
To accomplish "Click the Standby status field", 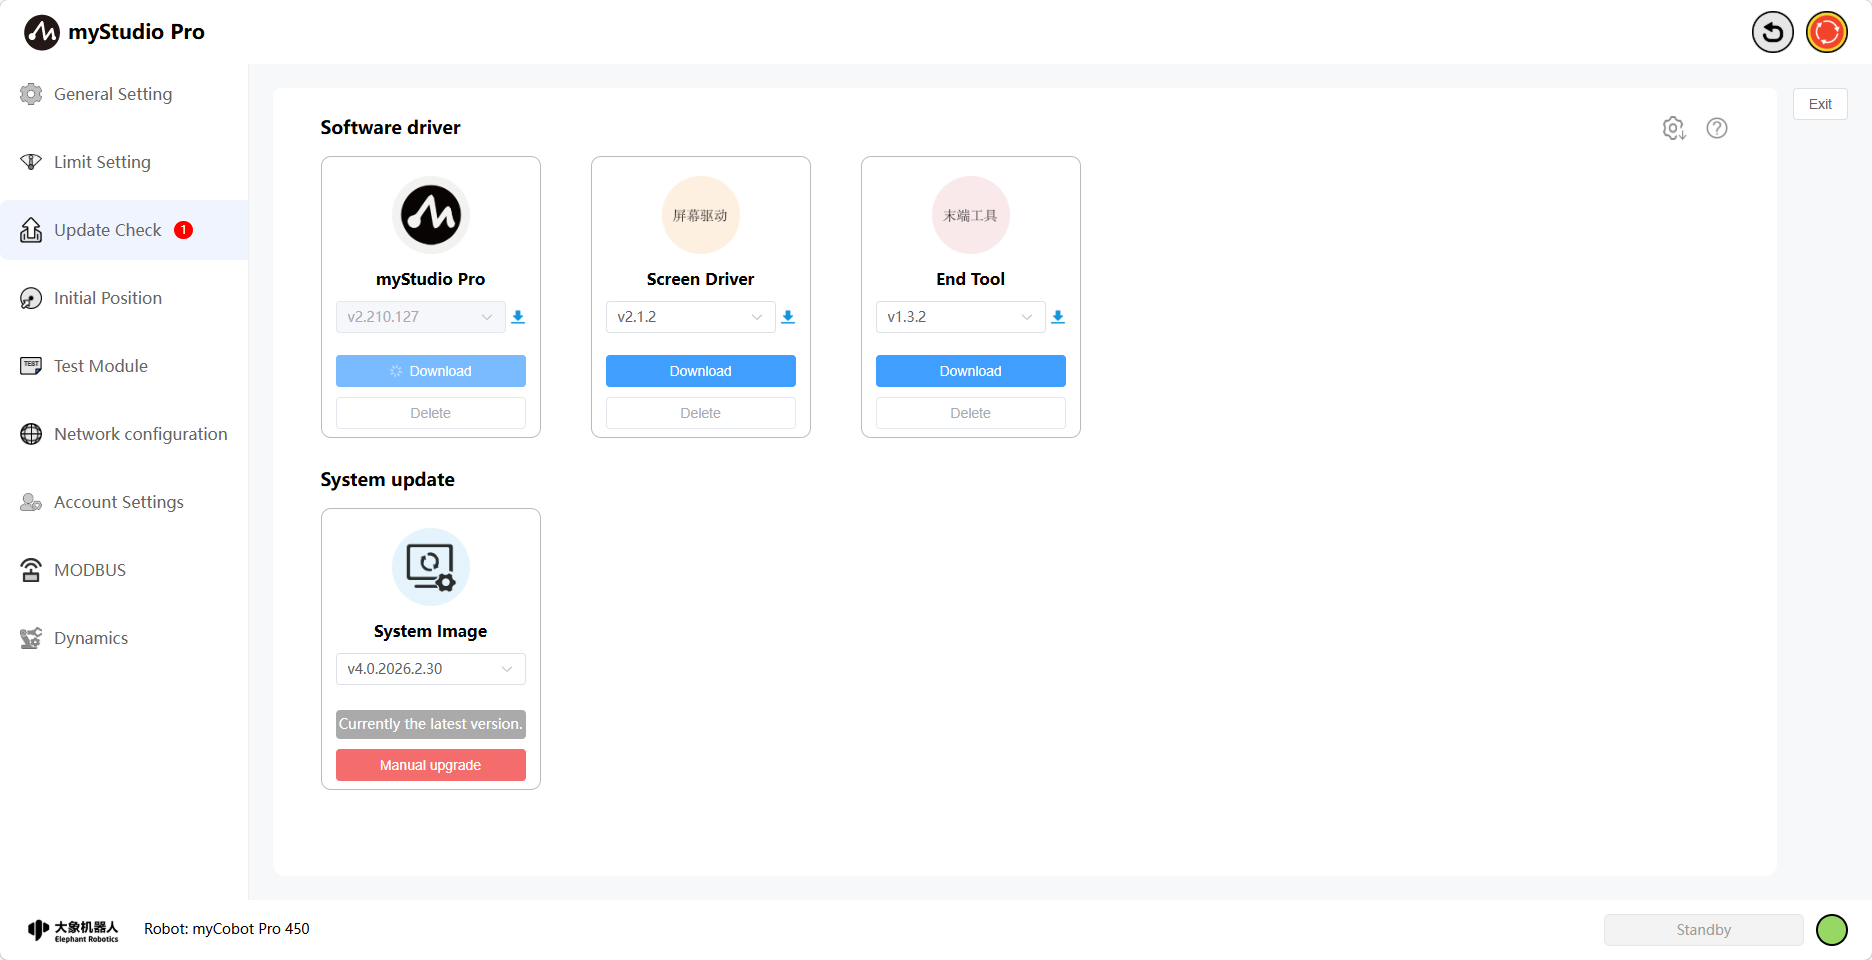I will (x=1703, y=930).
